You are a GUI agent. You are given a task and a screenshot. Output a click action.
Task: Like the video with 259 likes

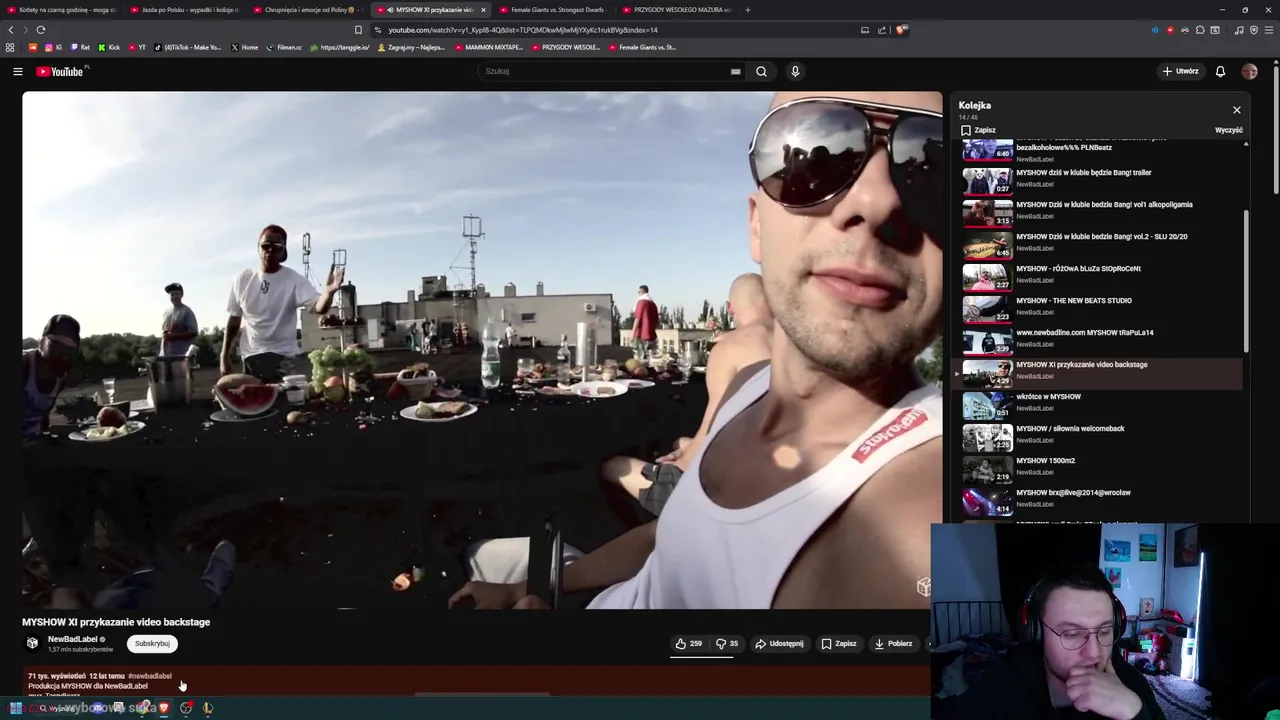689,644
